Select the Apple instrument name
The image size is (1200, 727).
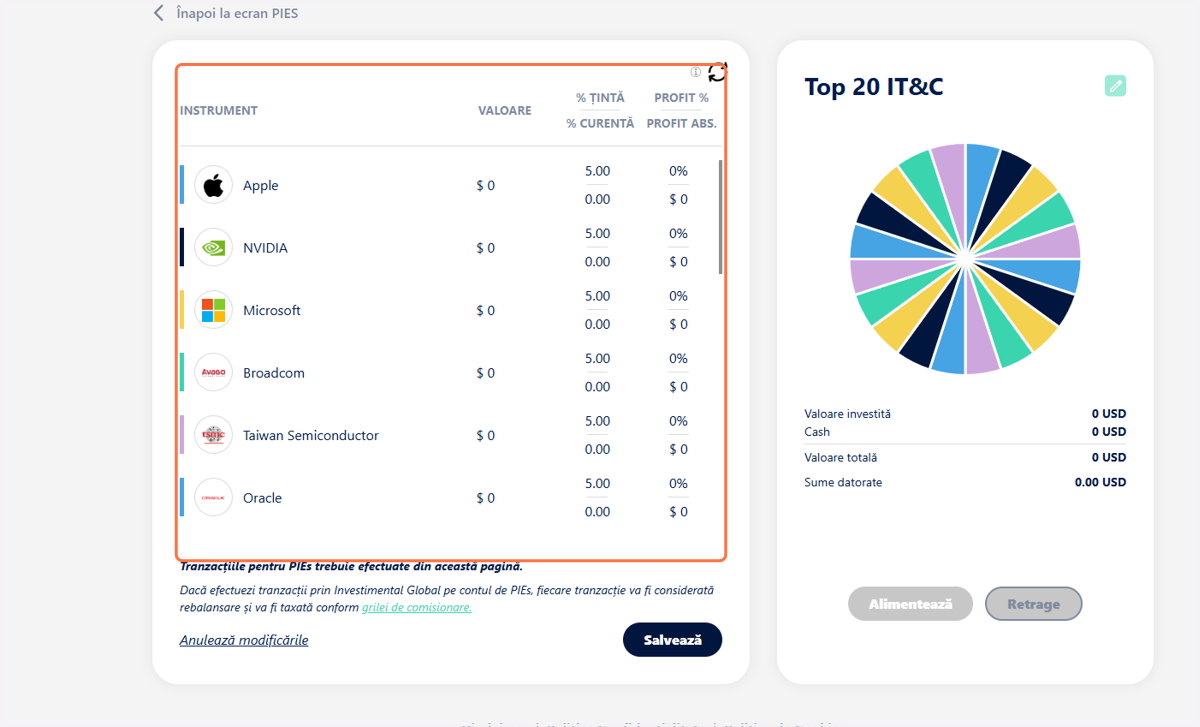pyautogui.click(x=261, y=185)
